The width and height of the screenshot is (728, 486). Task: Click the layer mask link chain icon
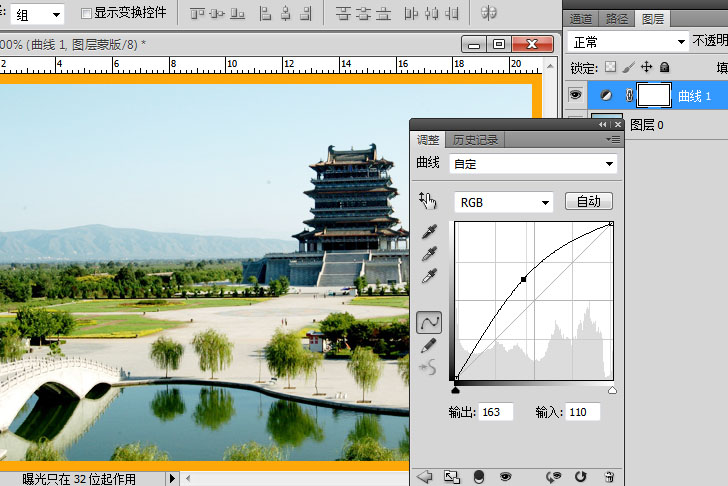coord(629,96)
